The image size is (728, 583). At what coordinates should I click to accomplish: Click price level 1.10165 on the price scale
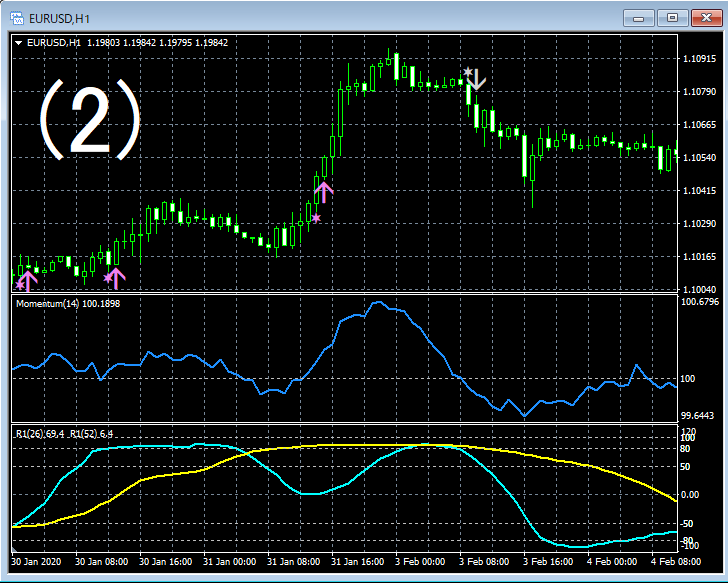(699, 256)
